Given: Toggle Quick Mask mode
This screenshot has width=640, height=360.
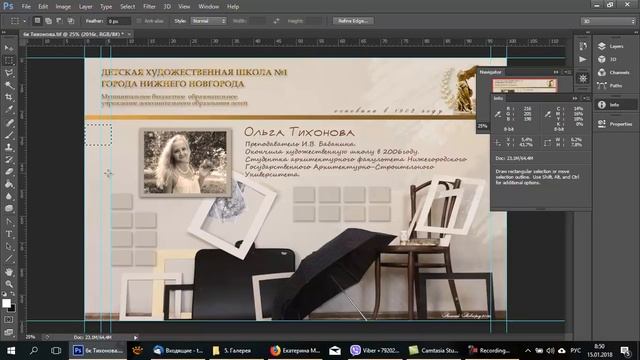Looking at the screenshot, I should pyautogui.click(x=9, y=320).
